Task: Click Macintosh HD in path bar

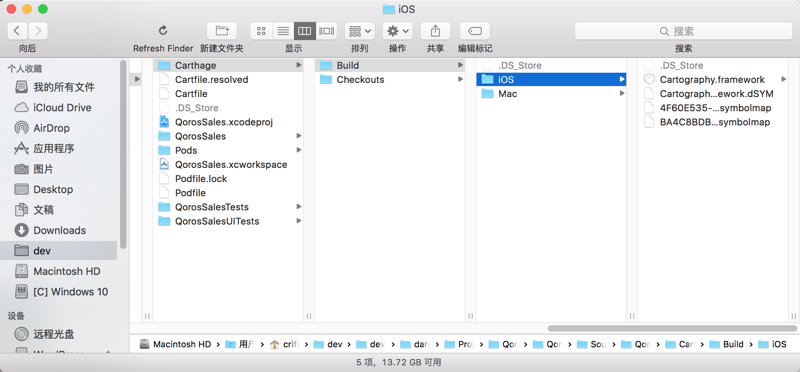Action: tap(176, 344)
